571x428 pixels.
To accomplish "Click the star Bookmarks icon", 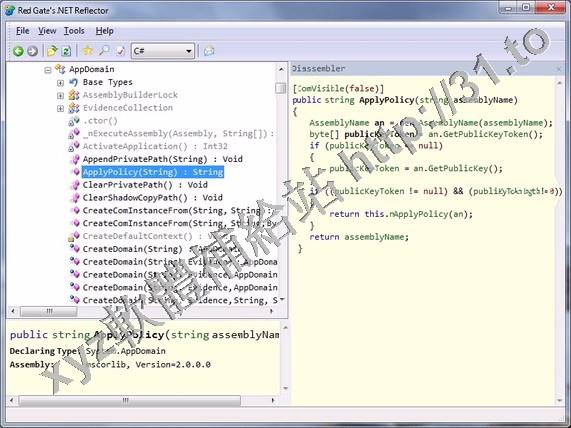I will tap(87, 51).
